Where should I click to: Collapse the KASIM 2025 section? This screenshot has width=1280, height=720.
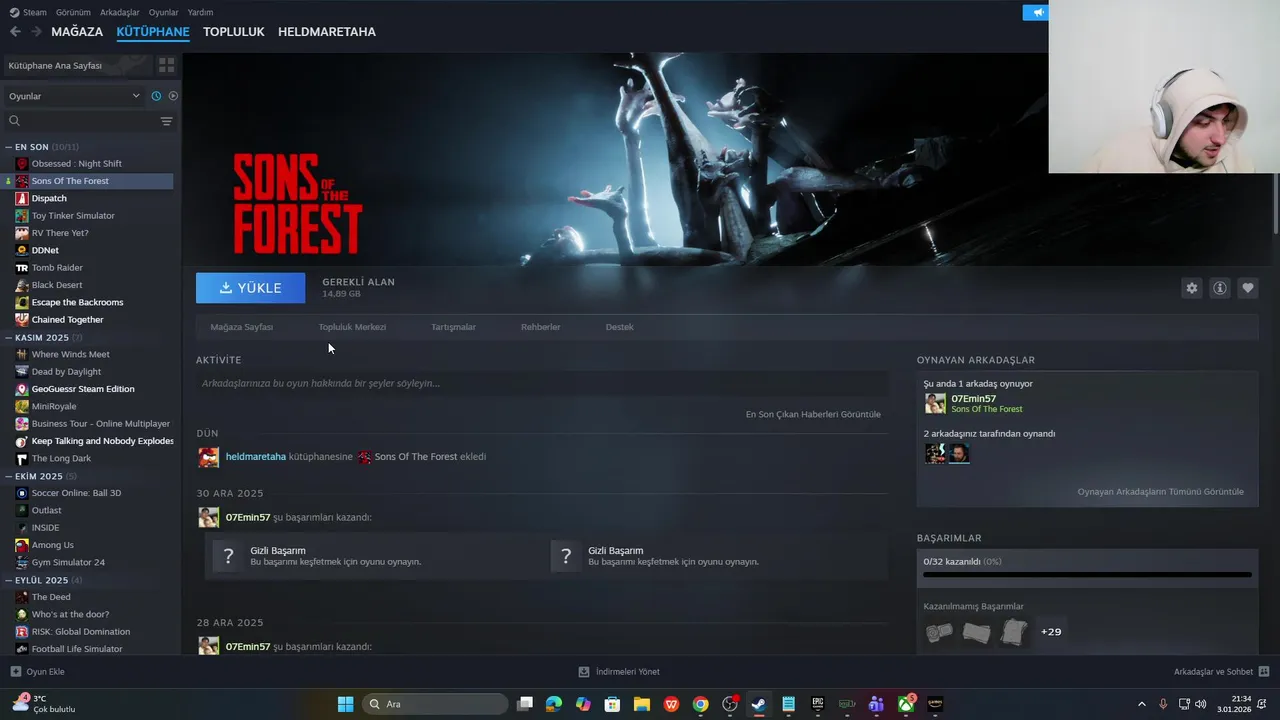[8, 338]
